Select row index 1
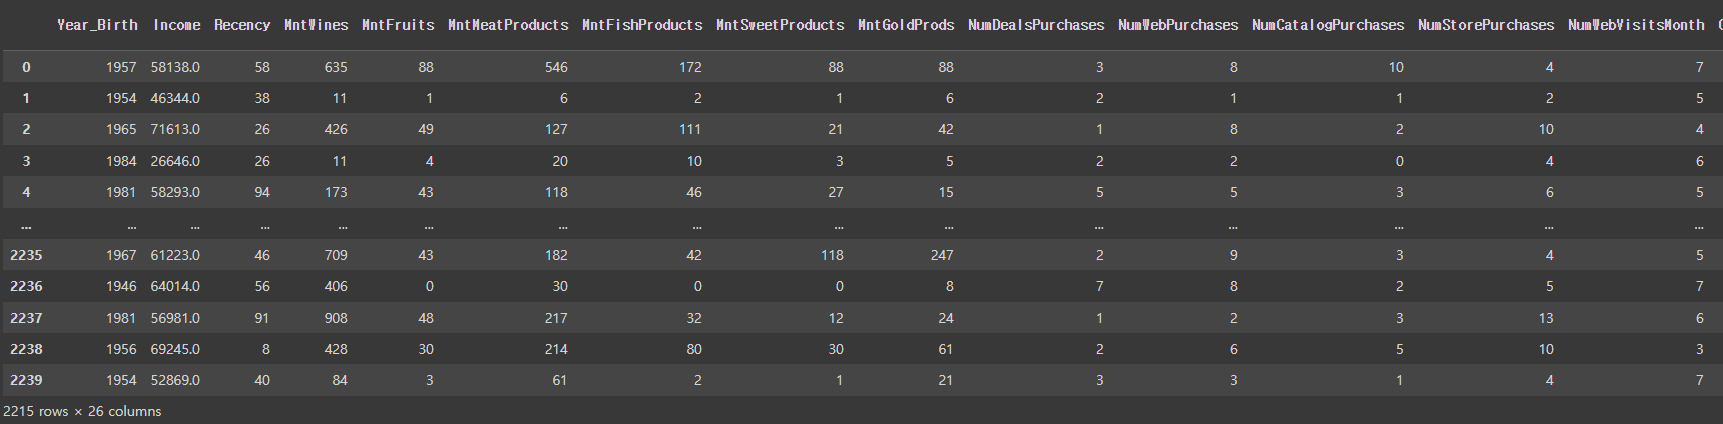The height and width of the screenshot is (424, 1723). (x=26, y=98)
